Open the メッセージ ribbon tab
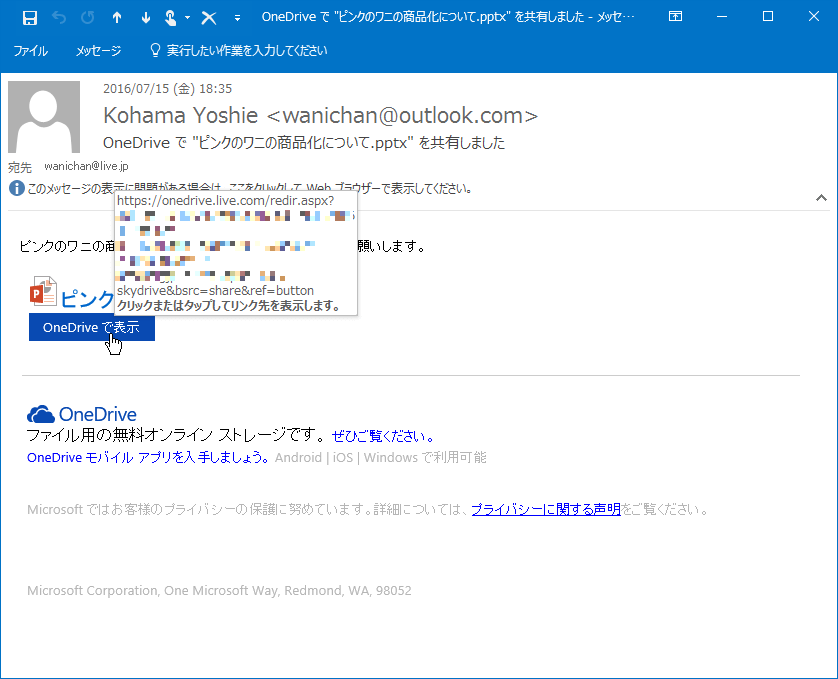 point(98,51)
